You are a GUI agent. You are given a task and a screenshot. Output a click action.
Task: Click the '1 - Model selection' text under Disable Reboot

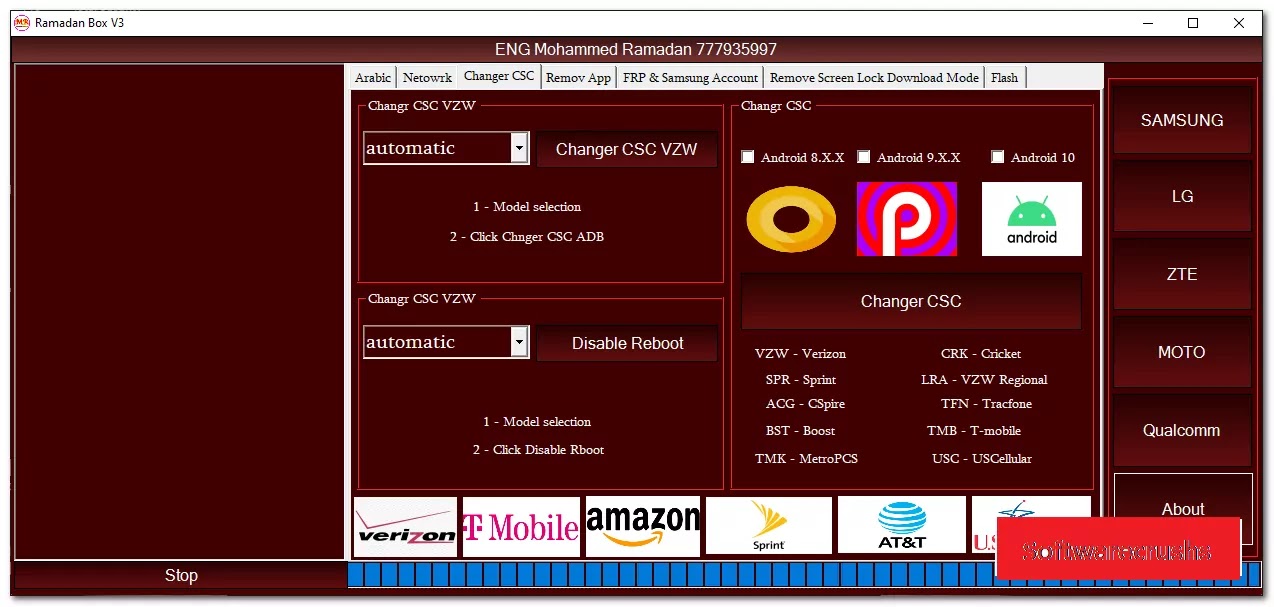click(537, 421)
